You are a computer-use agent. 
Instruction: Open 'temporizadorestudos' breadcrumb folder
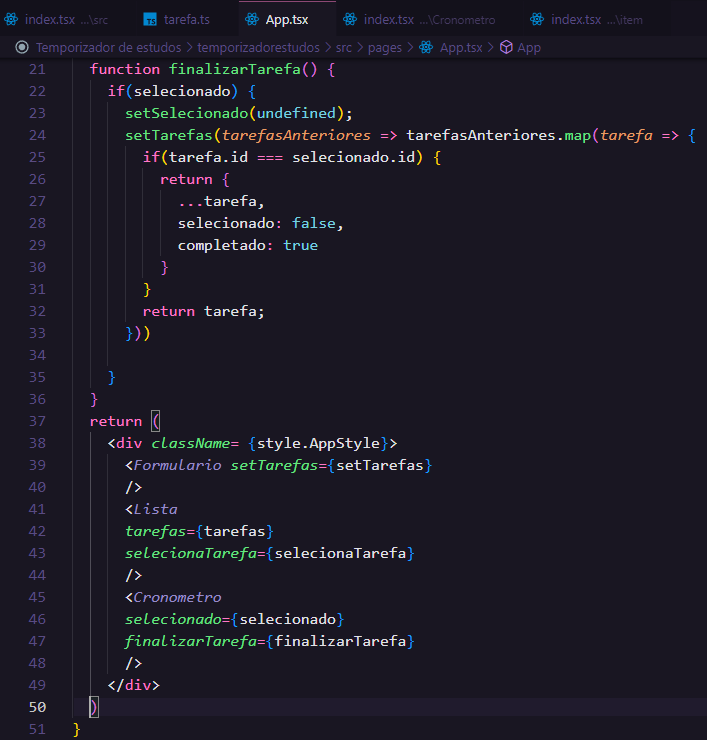point(258,48)
